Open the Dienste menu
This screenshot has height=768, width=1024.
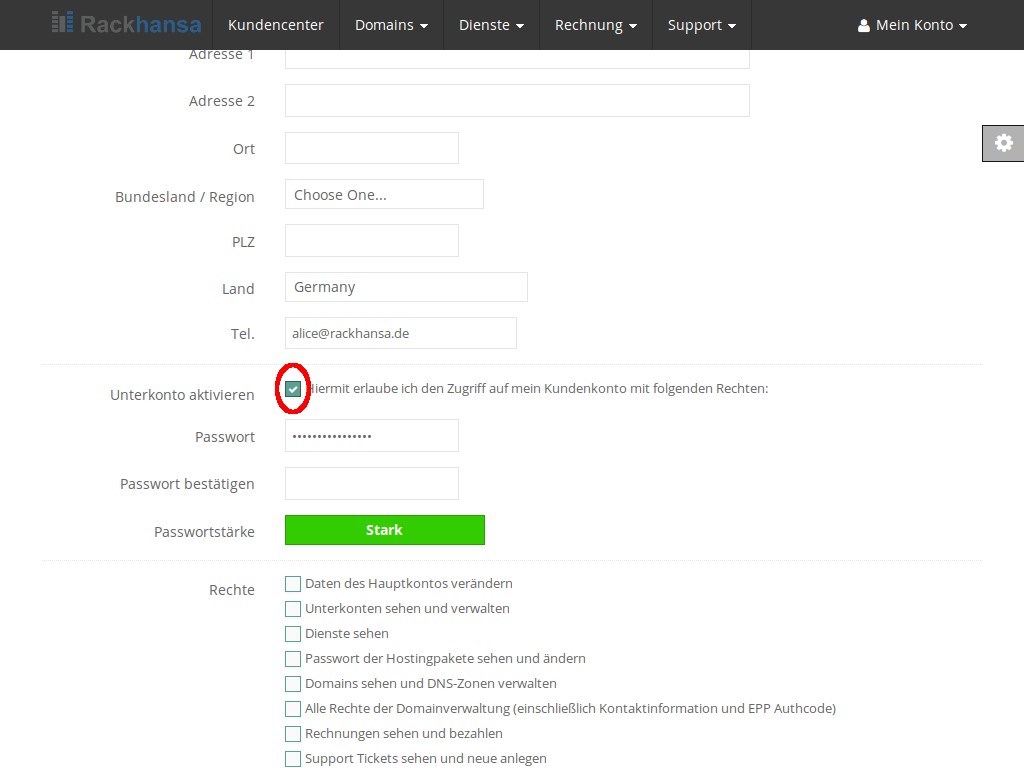click(x=491, y=25)
